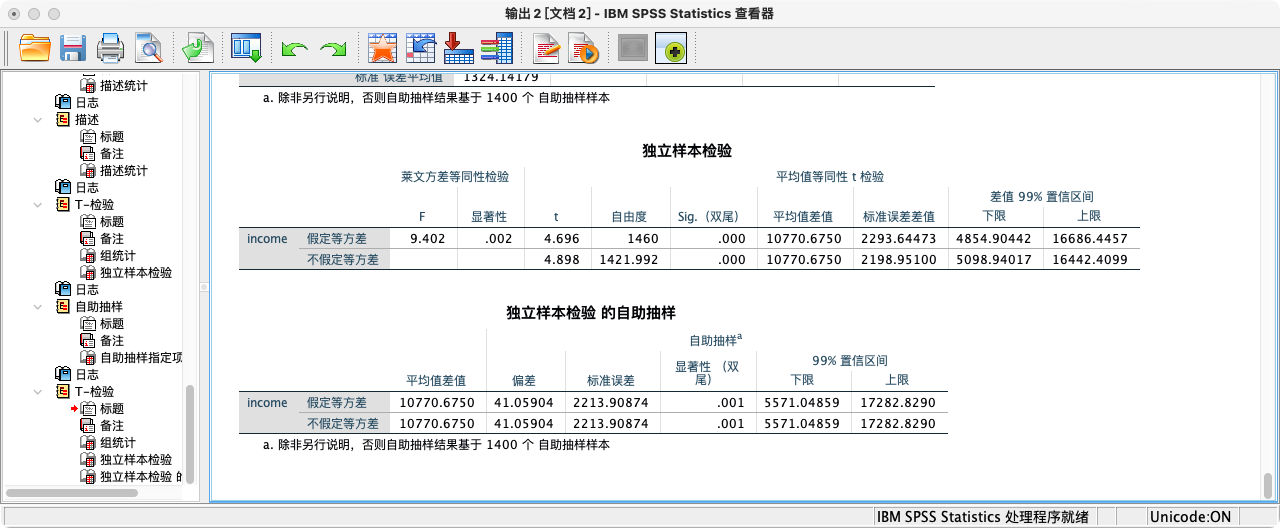This screenshot has height=528, width=1280.
Task: Select the bottom-most 独立样本检验 outline item
Action: pos(140,476)
